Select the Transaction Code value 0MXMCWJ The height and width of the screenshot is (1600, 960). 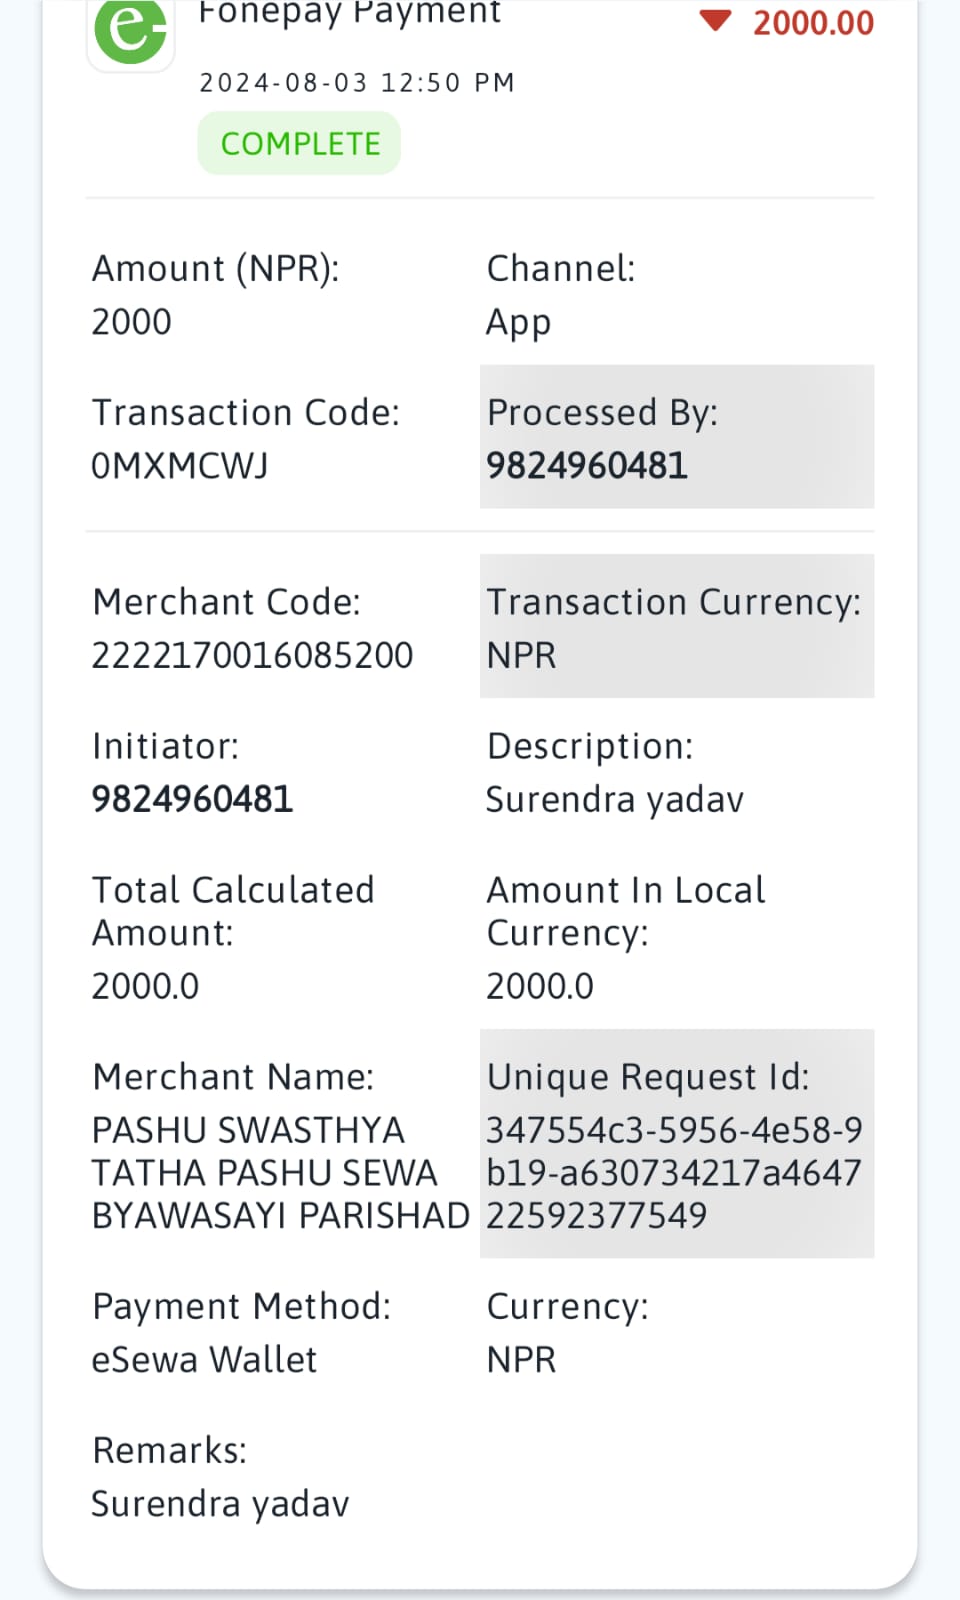point(180,466)
